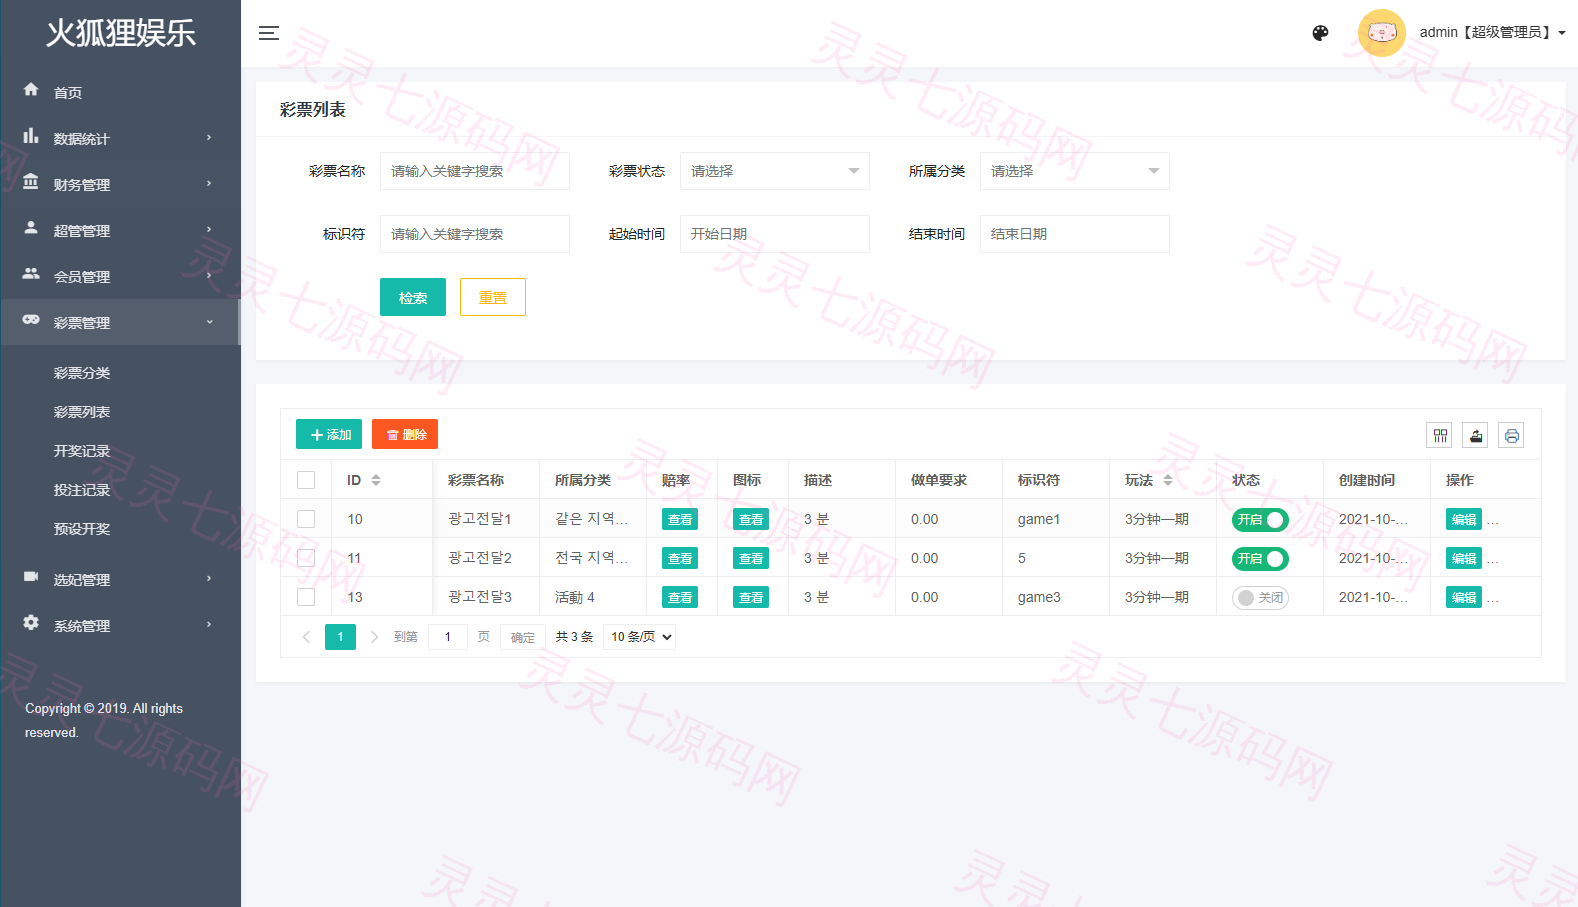Viewport: 1578px width, 907px height.
Task: Open the 所属分类 dropdown
Action: coord(1075,171)
